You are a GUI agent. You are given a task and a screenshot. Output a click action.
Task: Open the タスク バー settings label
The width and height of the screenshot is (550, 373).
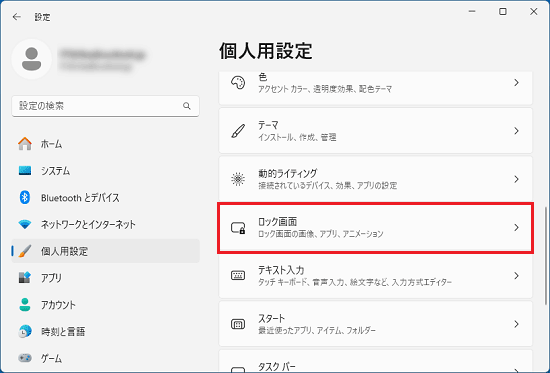point(277,367)
